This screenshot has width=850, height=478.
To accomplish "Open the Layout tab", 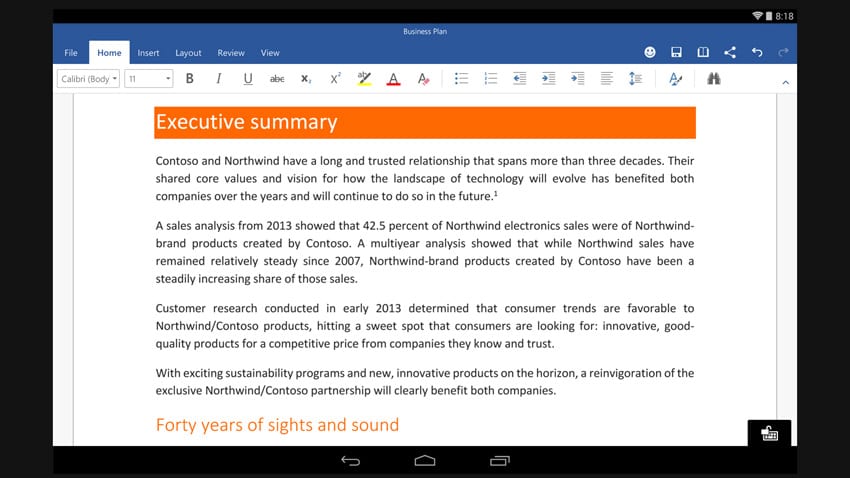I will pyautogui.click(x=188, y=53).
